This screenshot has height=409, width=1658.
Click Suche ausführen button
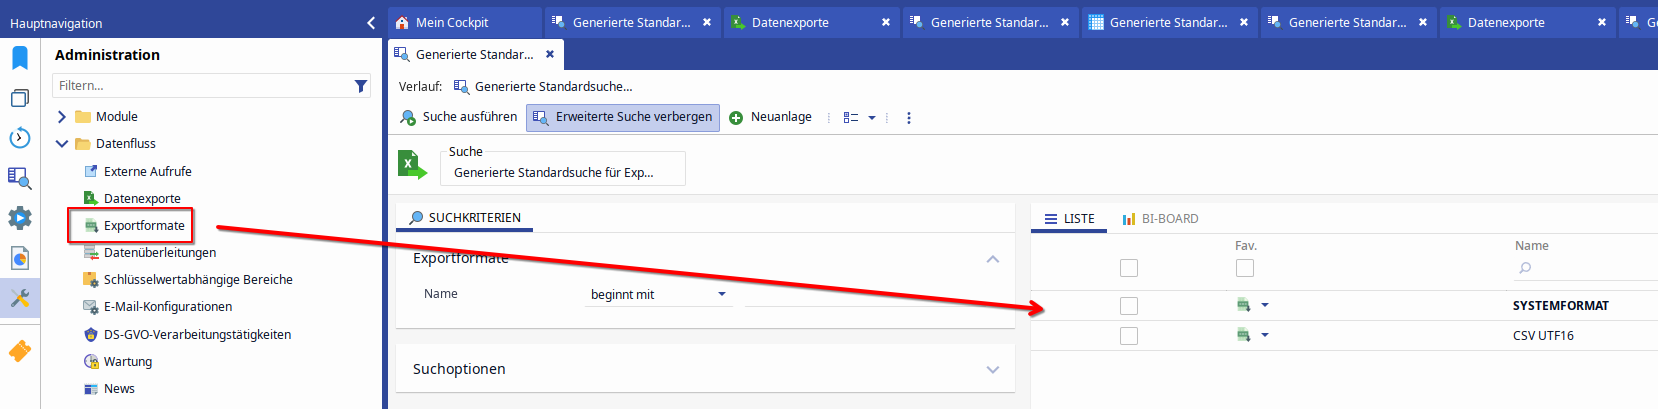point(459,117)
